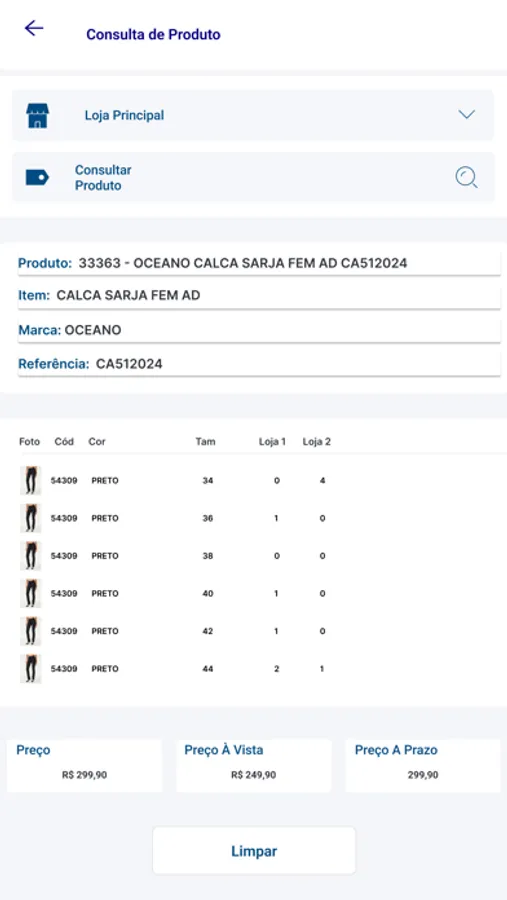Screen dimensions: 507x900
Task: Click the Cód column header
Action: pyautogui.click(x=64, y=441)
